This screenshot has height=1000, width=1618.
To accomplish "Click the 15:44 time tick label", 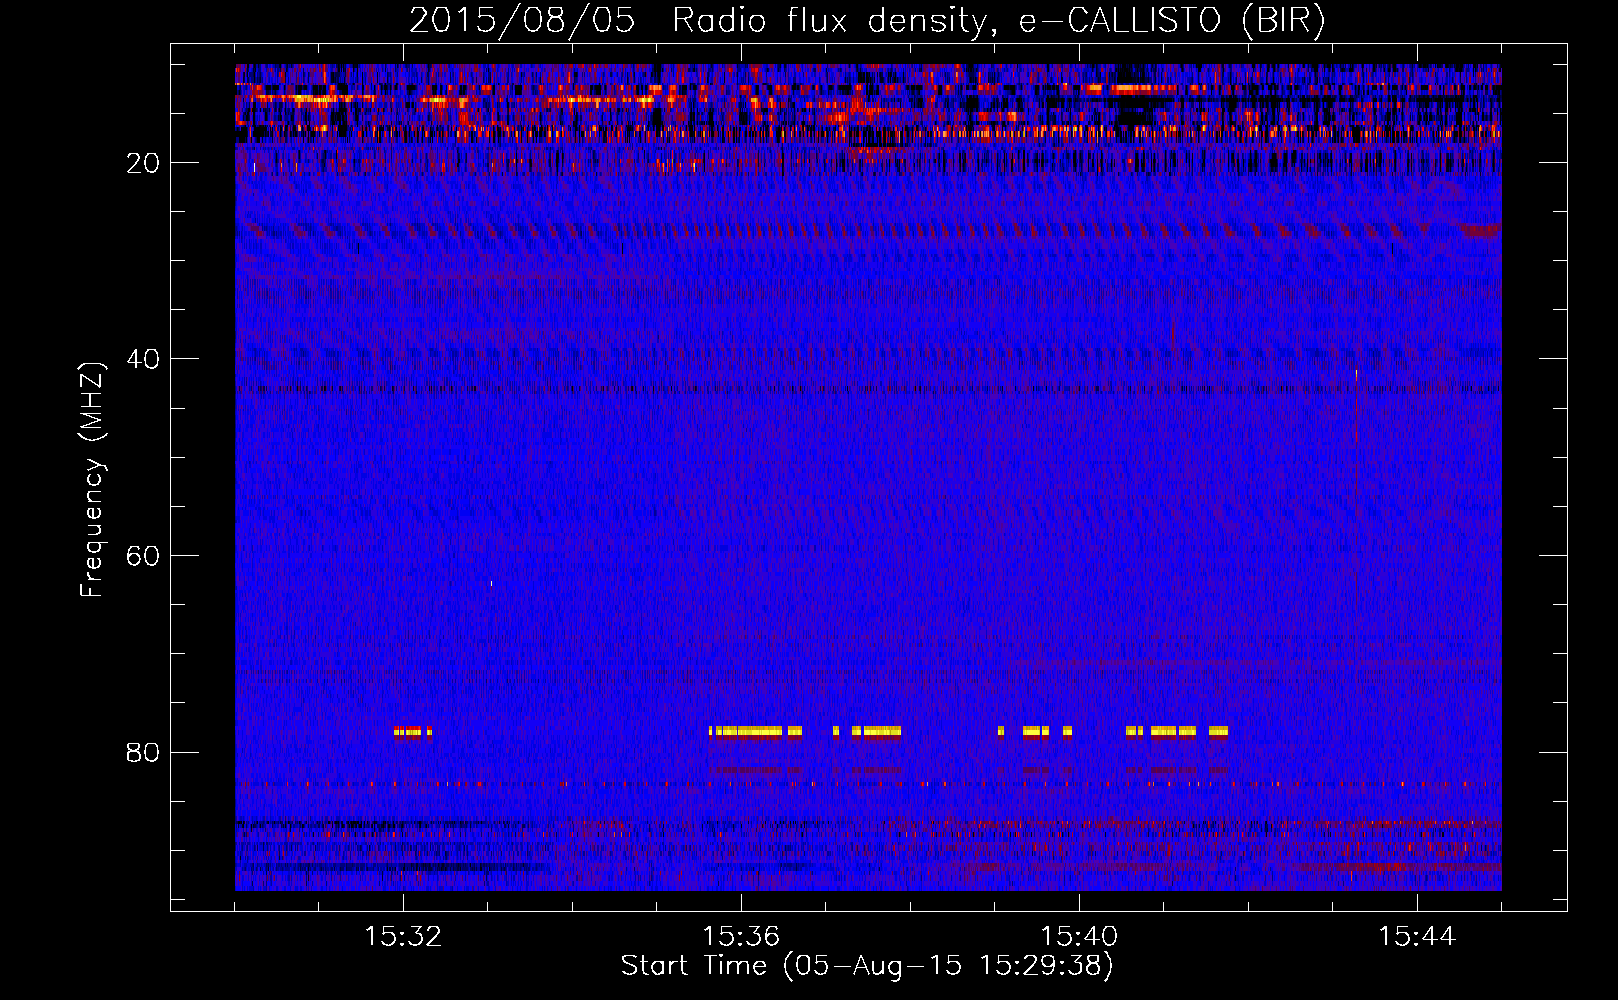I will point(1417,937).
